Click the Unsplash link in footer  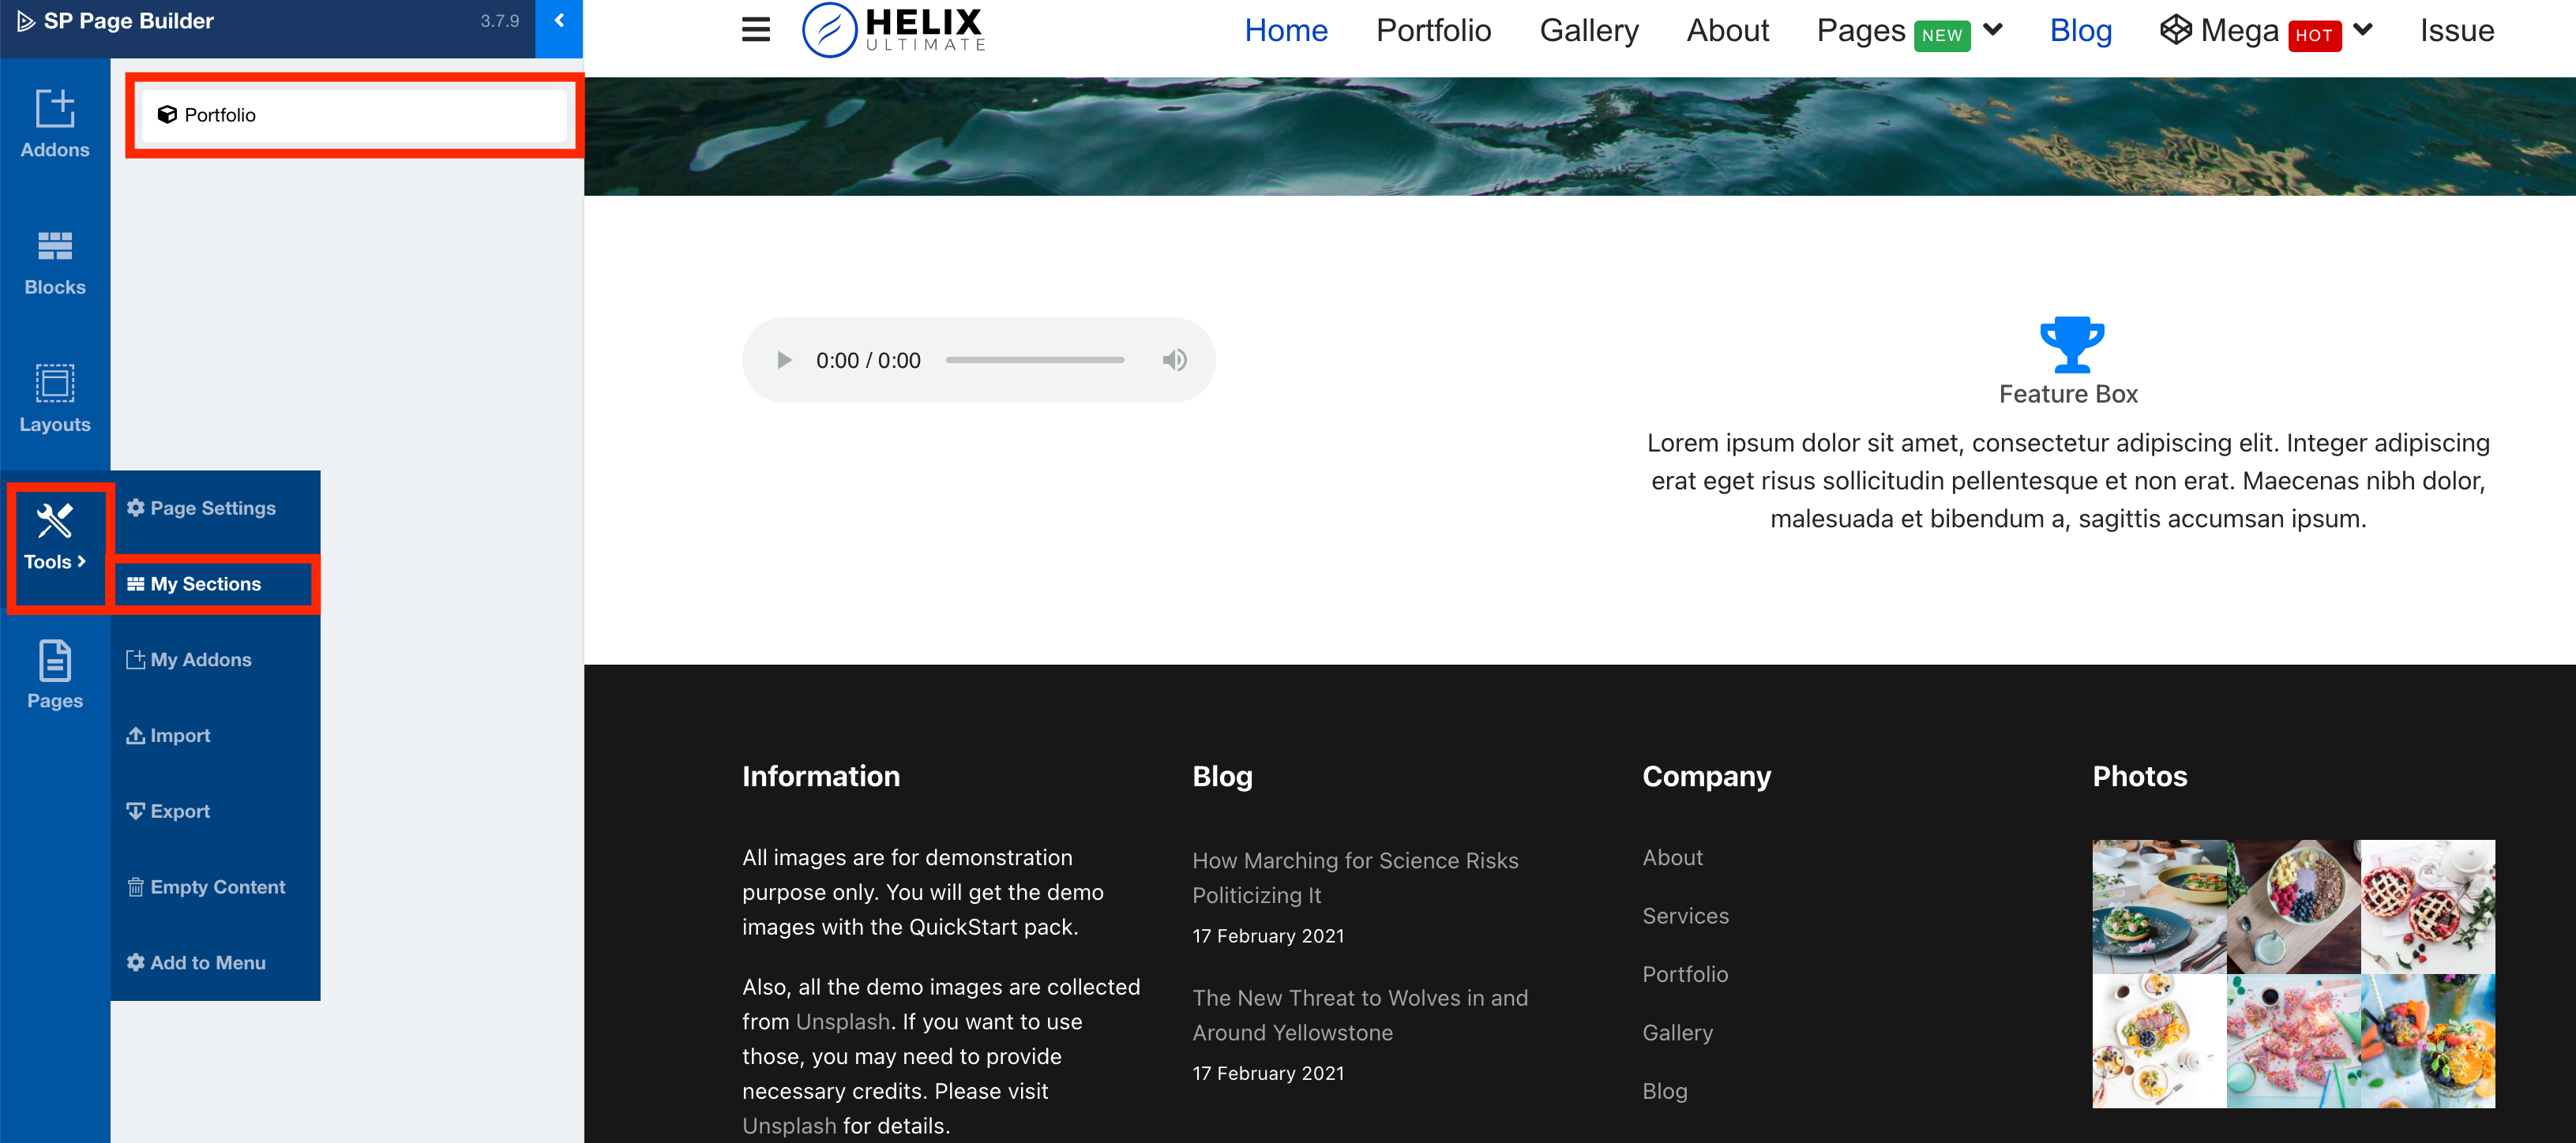click(842, 1021)
